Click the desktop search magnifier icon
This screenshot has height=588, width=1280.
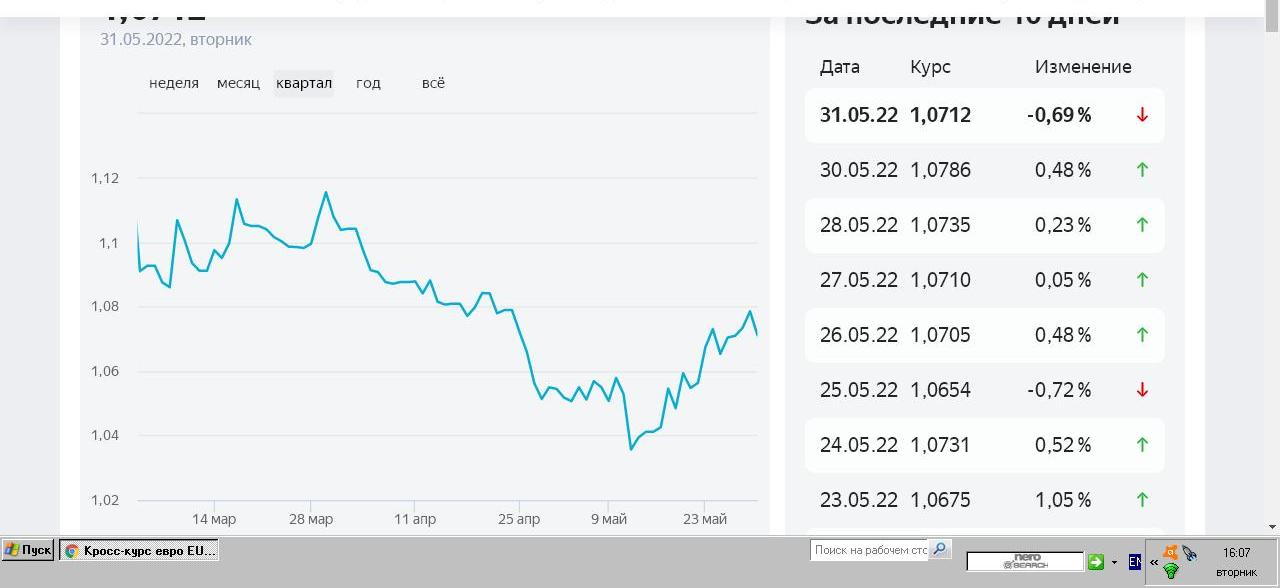click(939, 550)
